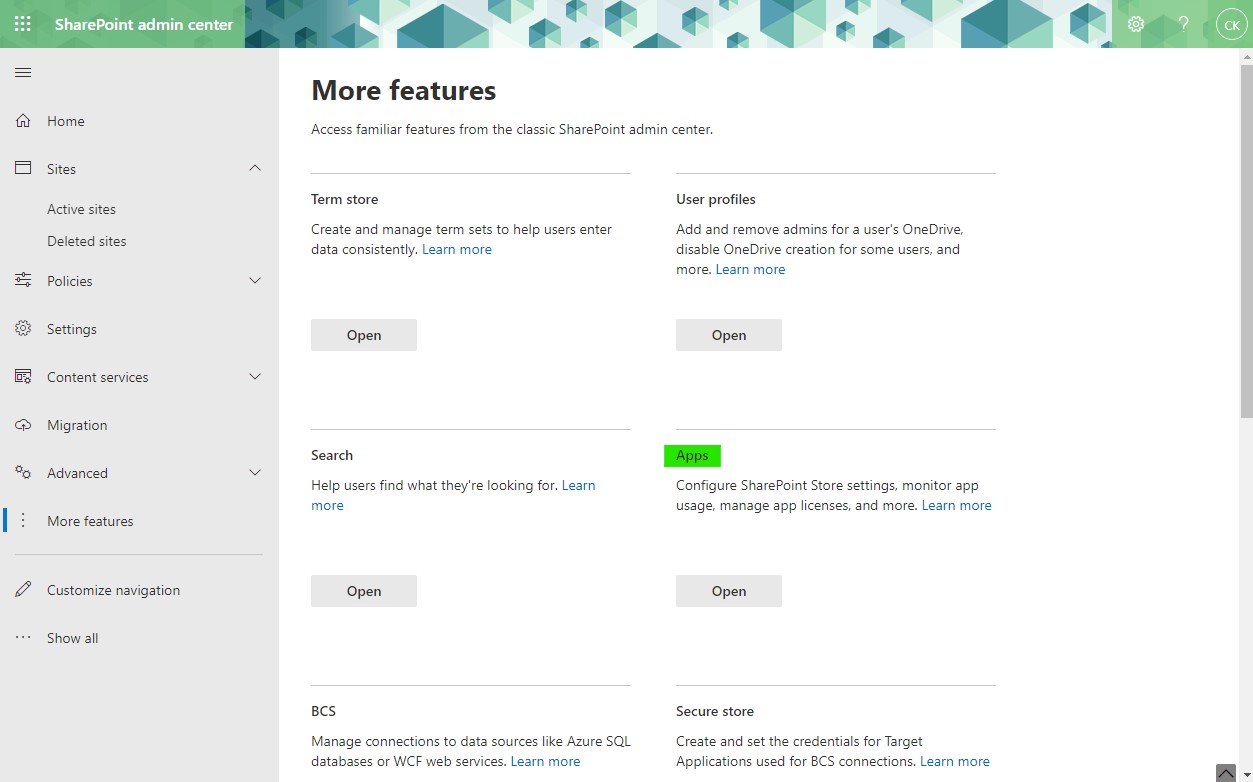Click the Show all ellipsis icon

point(23,638)
